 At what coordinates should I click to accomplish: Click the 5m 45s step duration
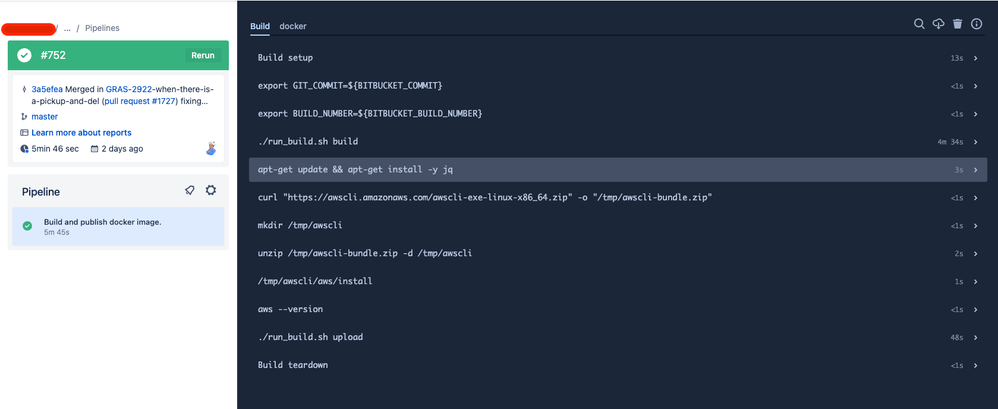click(x=57, y=233)
